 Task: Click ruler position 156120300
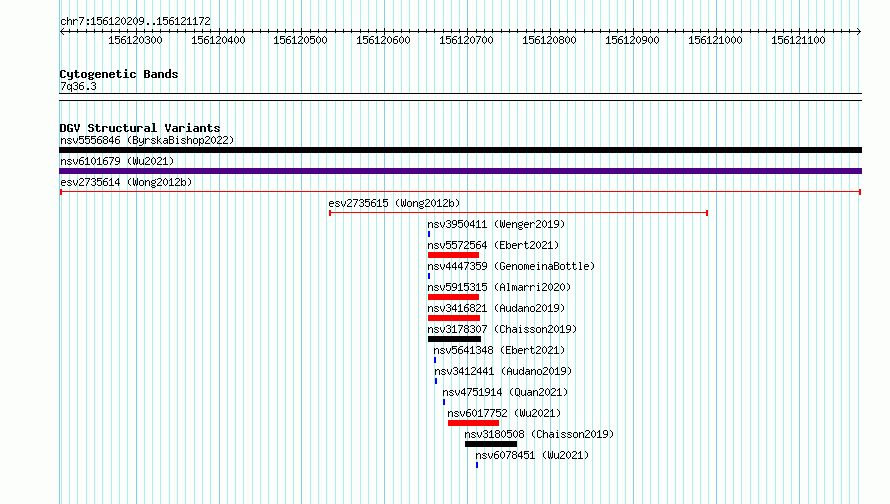(x=135, y=40)
